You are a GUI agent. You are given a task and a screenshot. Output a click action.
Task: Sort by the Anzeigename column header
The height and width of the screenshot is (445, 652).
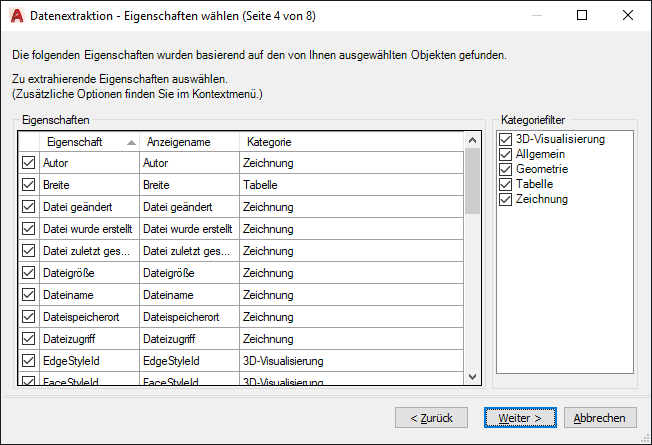[188, 142]
